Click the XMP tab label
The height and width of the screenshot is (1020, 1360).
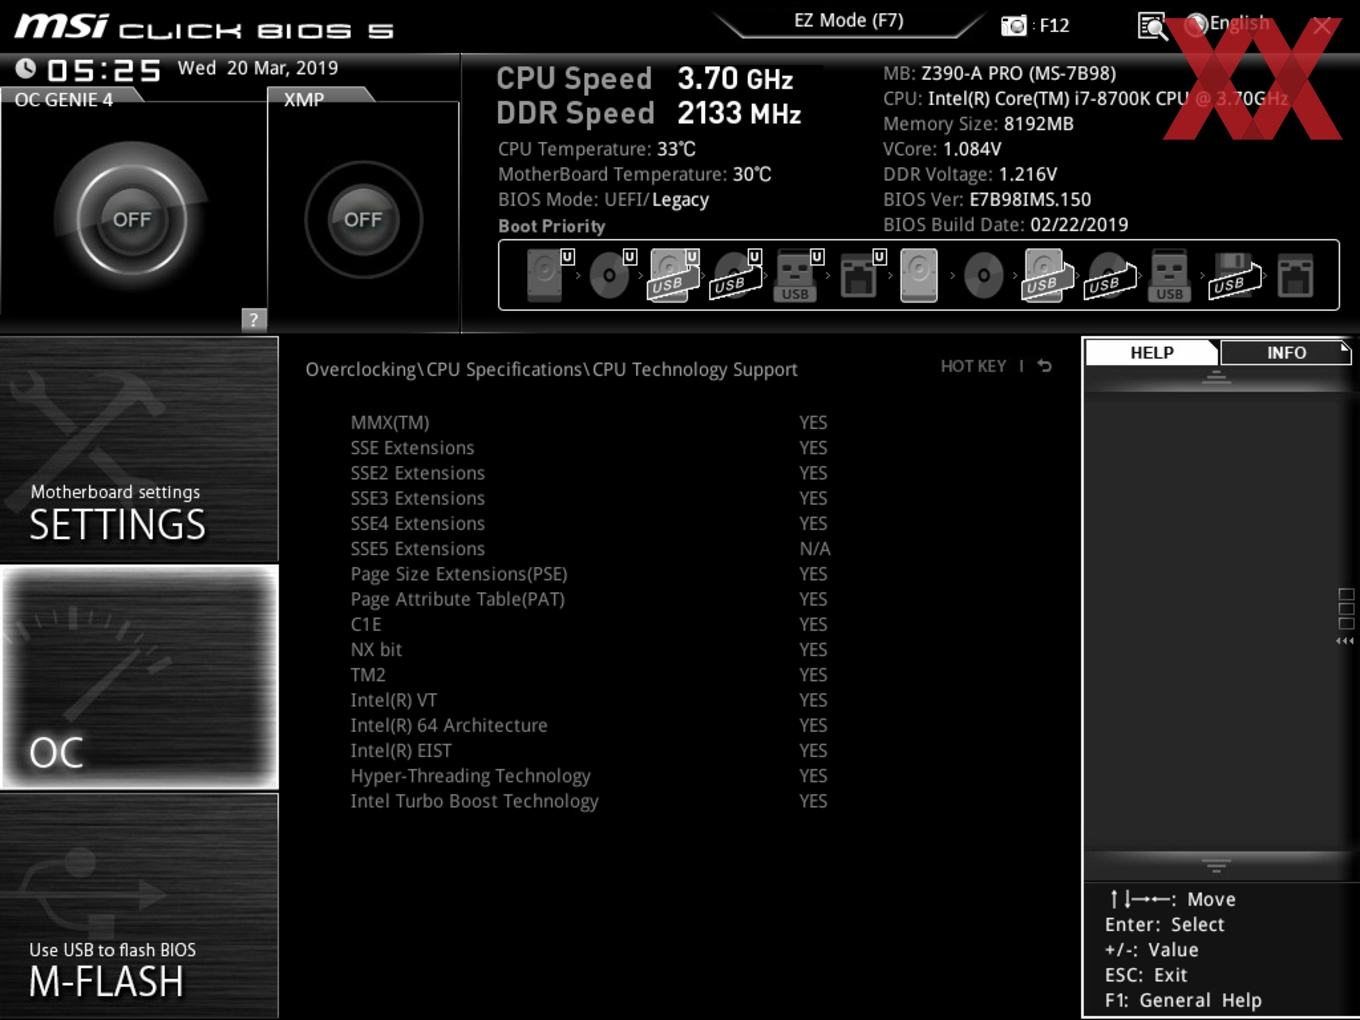pos(304,99)
